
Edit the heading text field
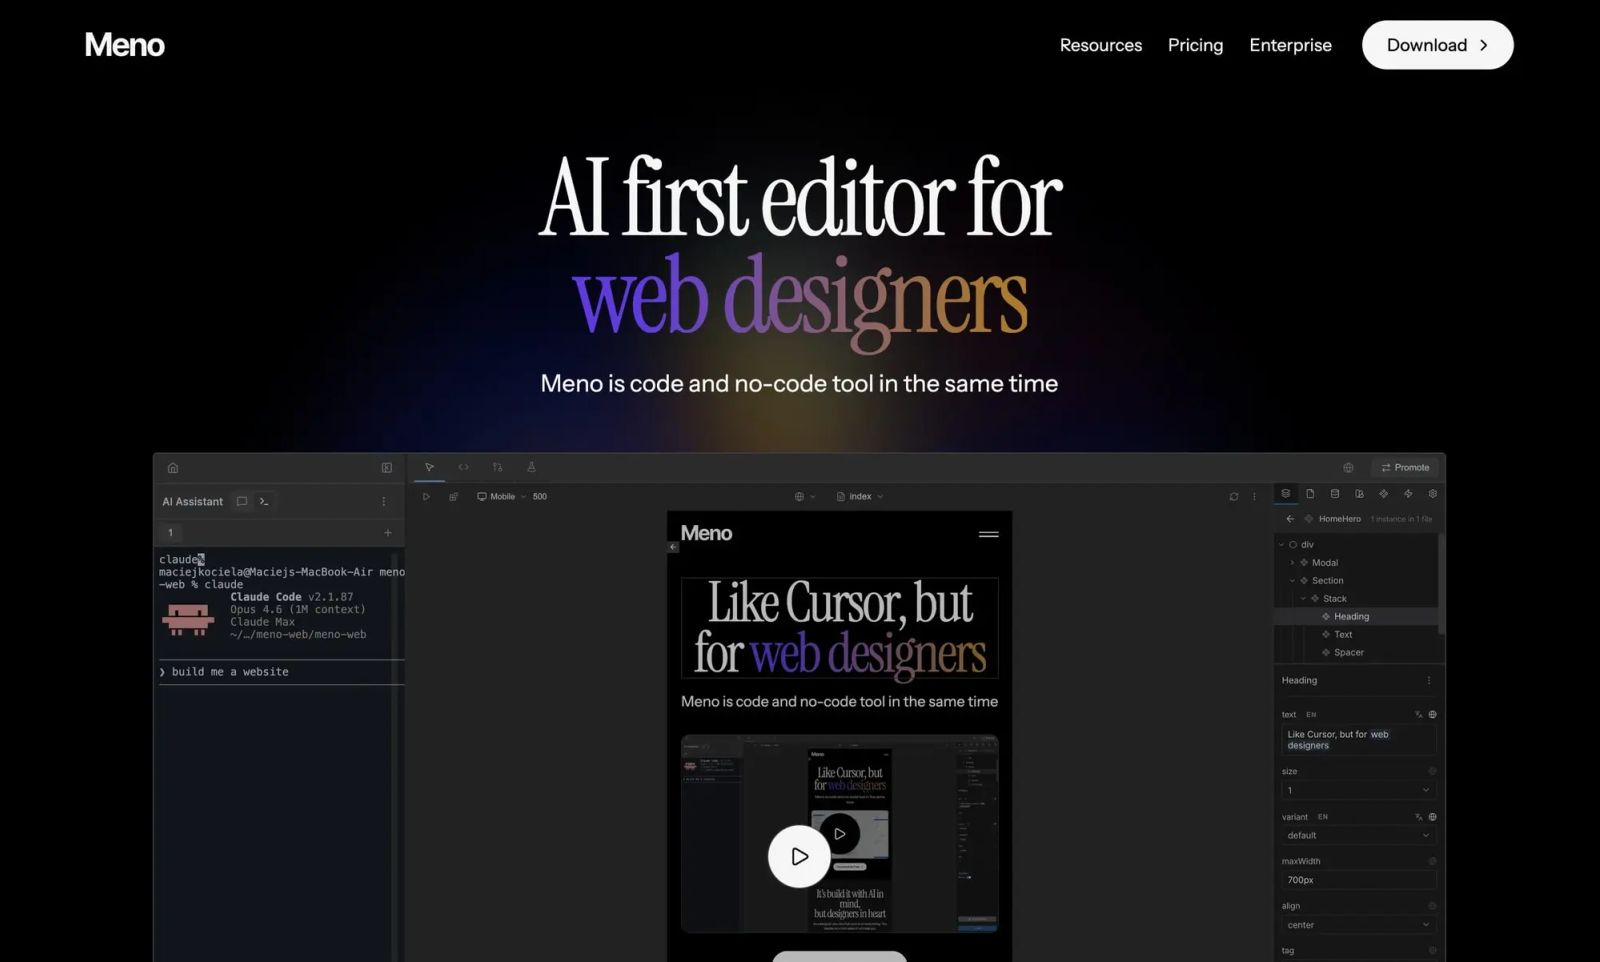[1359, 740]
